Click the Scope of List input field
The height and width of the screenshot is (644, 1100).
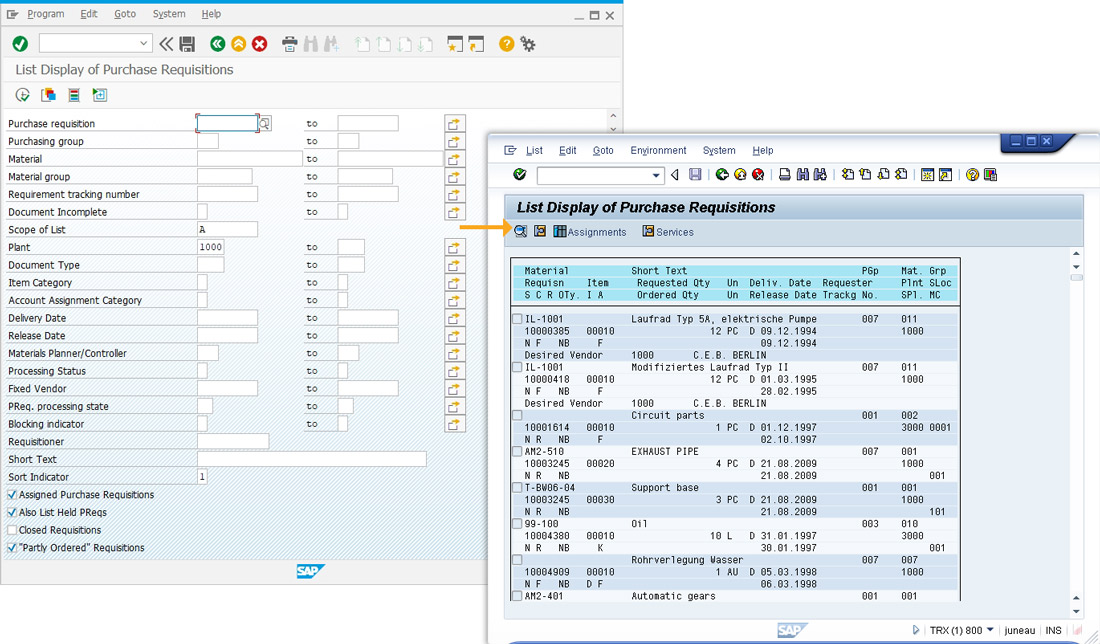pos(227,229)
